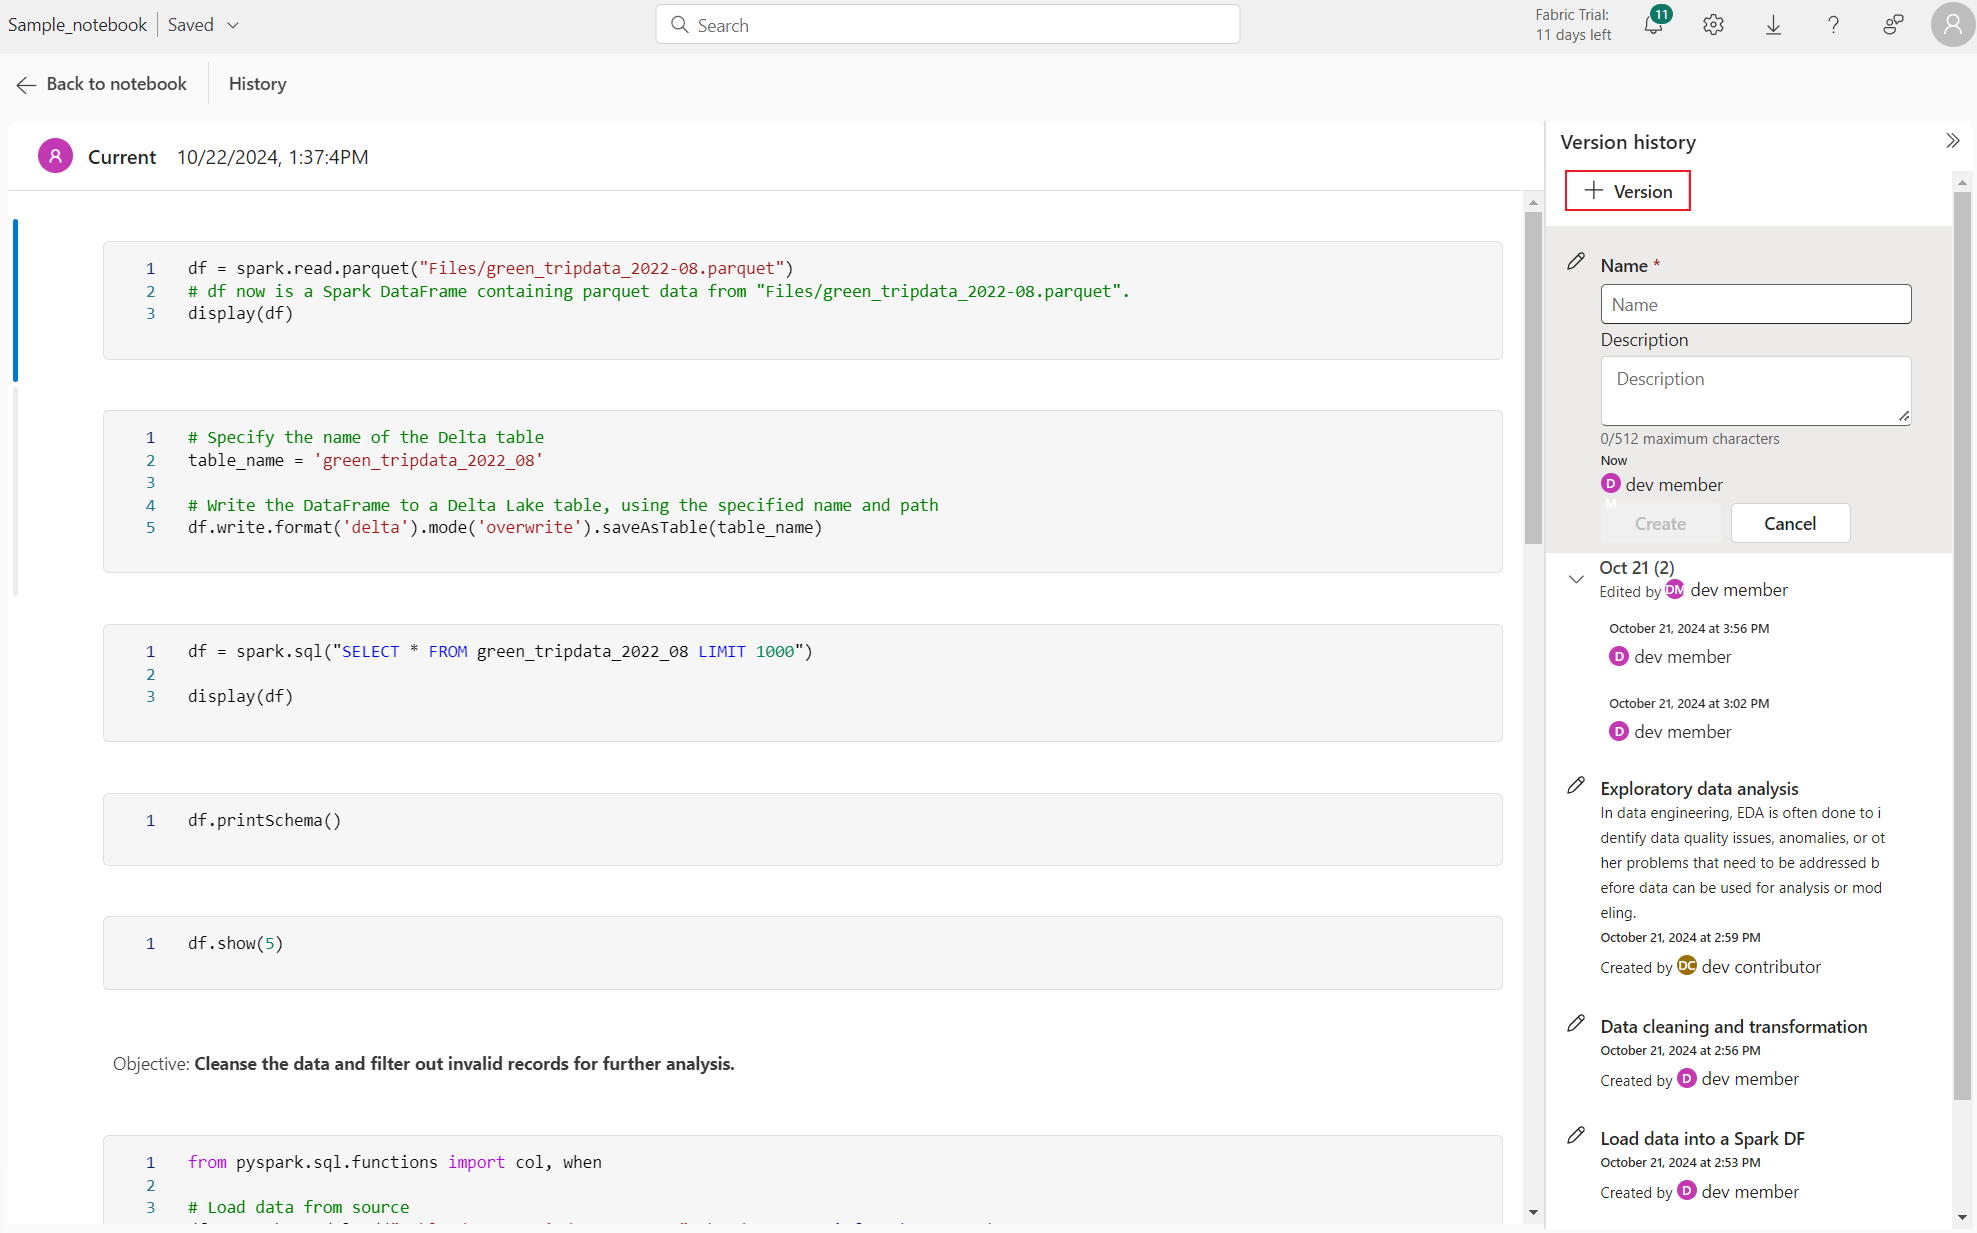Viewport: 1977px width, 1233px height.
Task: Click the share/people icon in toolbar
Action: (x=1892, y=26)
